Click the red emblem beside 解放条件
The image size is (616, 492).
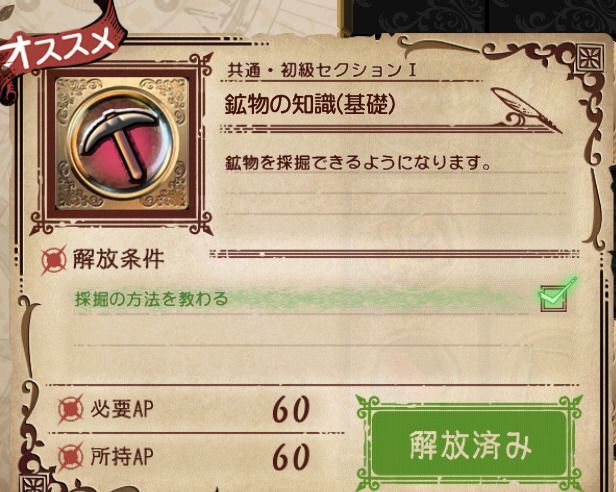pos(54,259)
